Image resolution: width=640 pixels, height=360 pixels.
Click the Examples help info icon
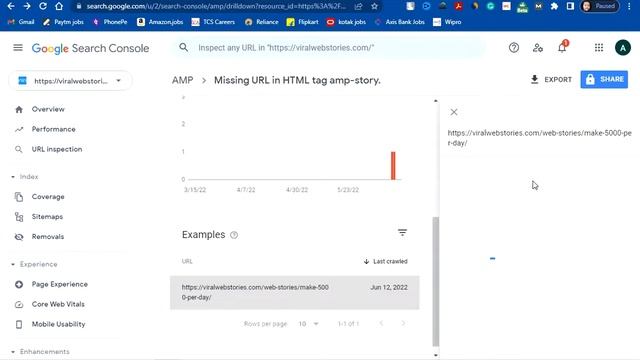pos(234,235)
